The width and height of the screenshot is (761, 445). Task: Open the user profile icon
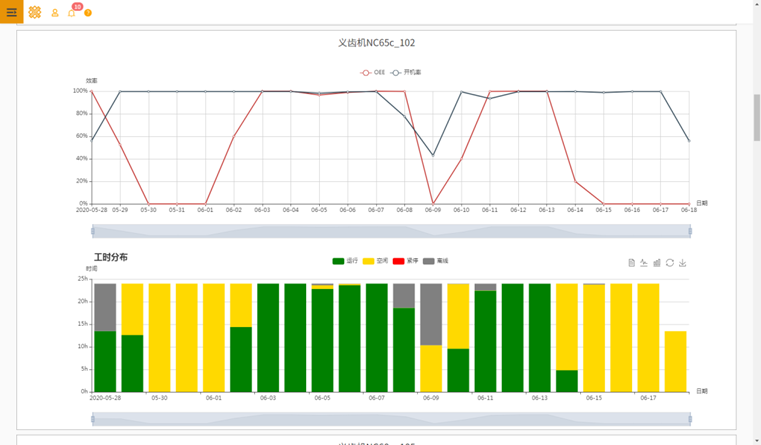(55, 13)
